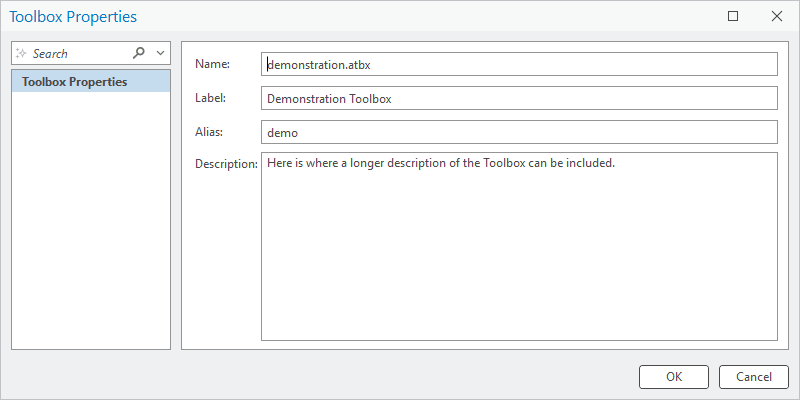Click the empty area of the left category list
The height and width of the screenshot is (400, 800).
[91, 219]
